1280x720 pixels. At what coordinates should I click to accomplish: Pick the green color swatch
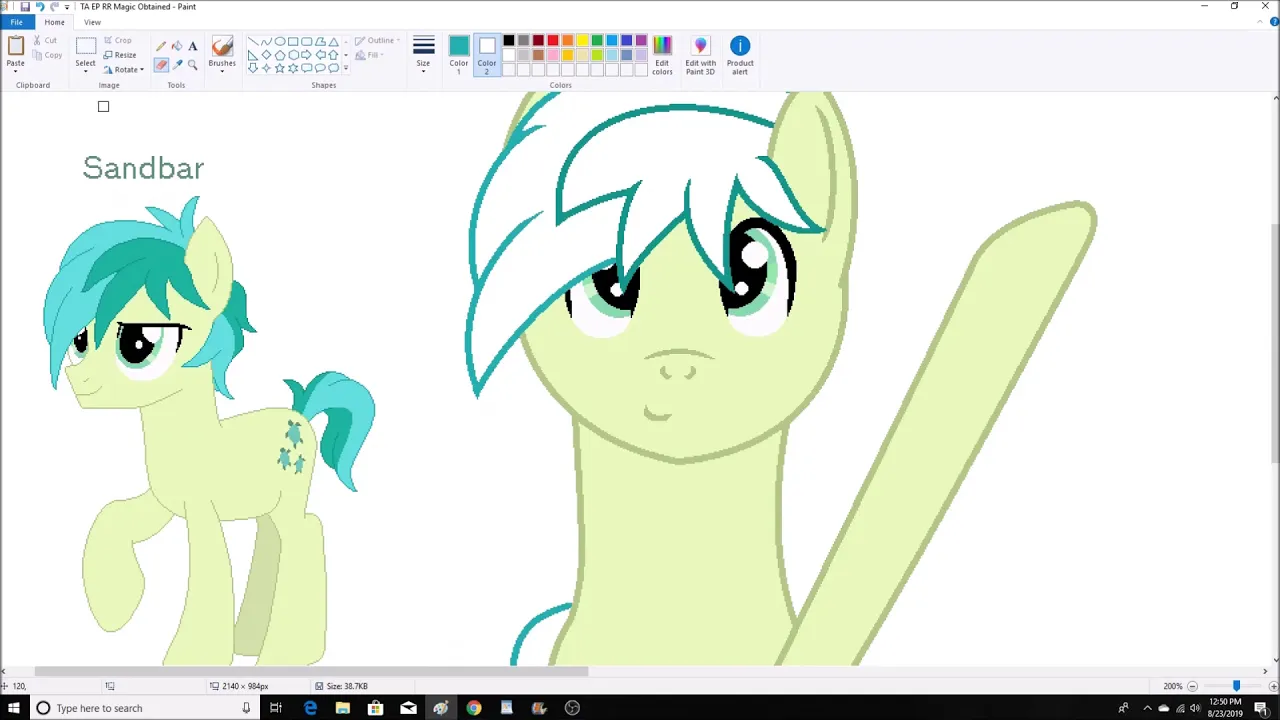click(x=597, y=41)
